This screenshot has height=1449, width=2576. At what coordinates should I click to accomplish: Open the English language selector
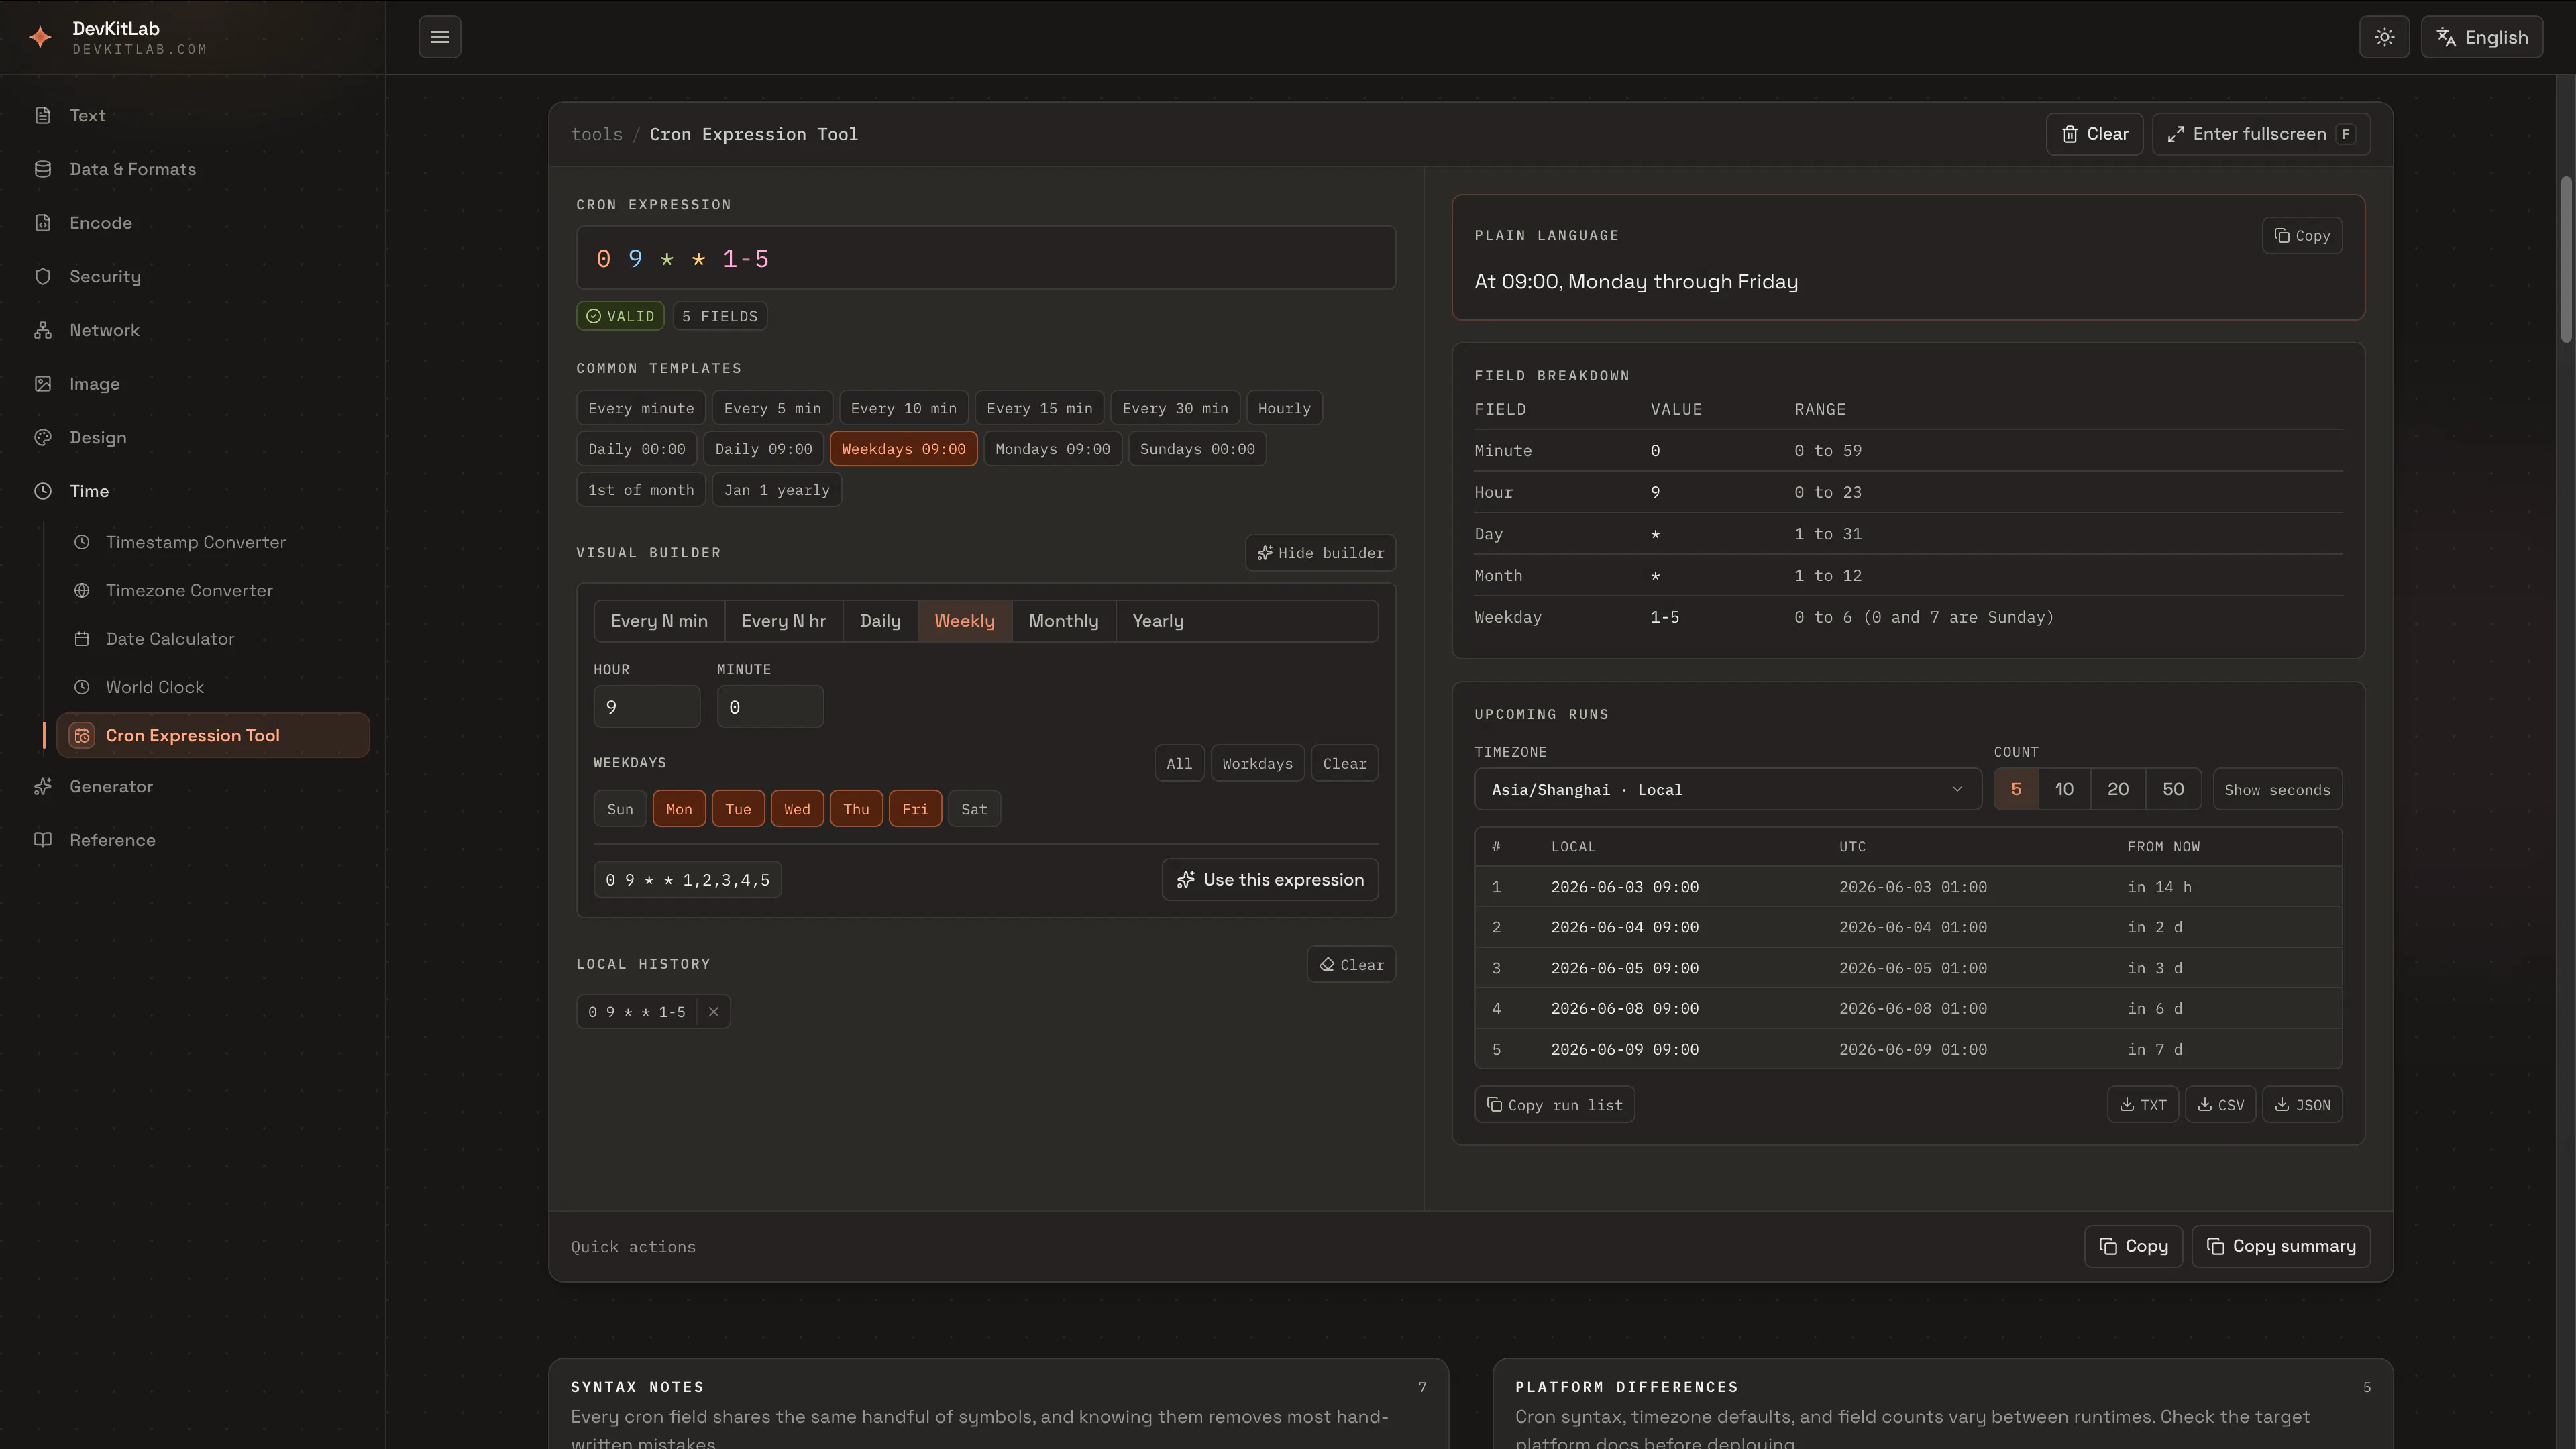tap(2481, 37)
